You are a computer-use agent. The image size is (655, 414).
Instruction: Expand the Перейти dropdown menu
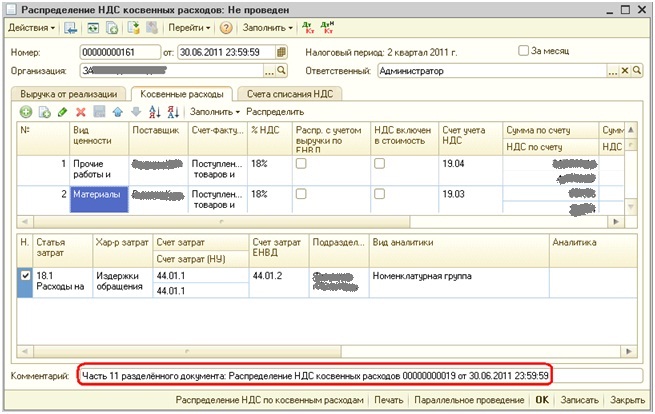[187, 28]
